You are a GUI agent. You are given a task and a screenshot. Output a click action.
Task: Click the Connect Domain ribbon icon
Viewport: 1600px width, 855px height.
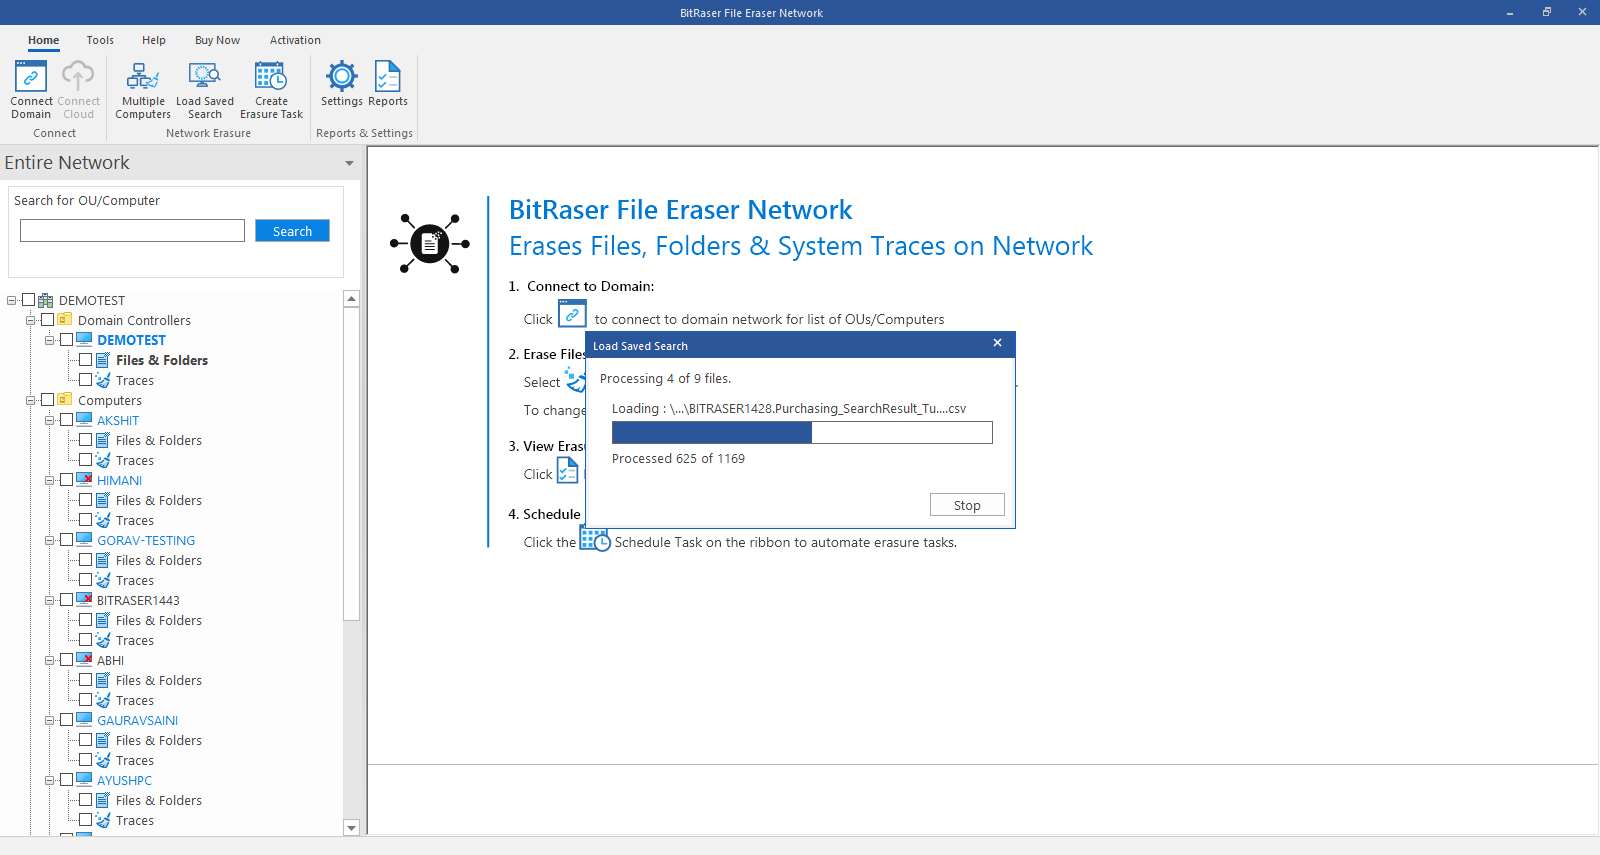pyautogui.click(x=31, y=77)
